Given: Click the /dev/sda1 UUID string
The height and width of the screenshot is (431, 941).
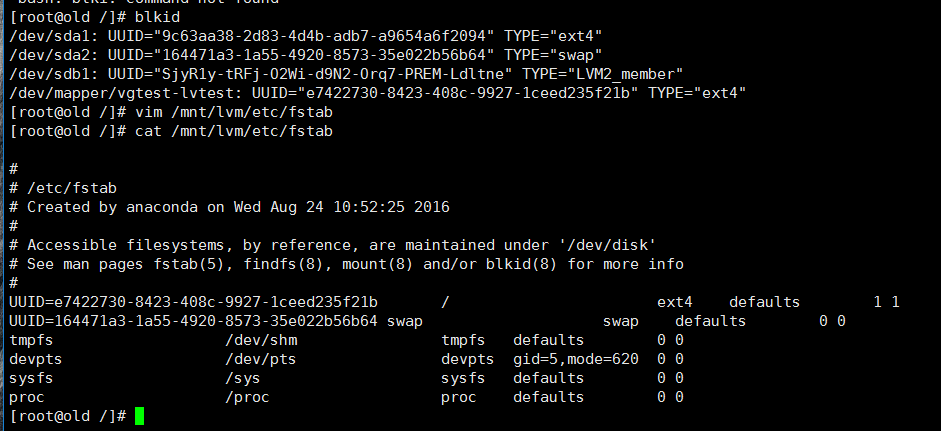Looking at the screenshot, I should pyautogui.click(x=324, y=36).
